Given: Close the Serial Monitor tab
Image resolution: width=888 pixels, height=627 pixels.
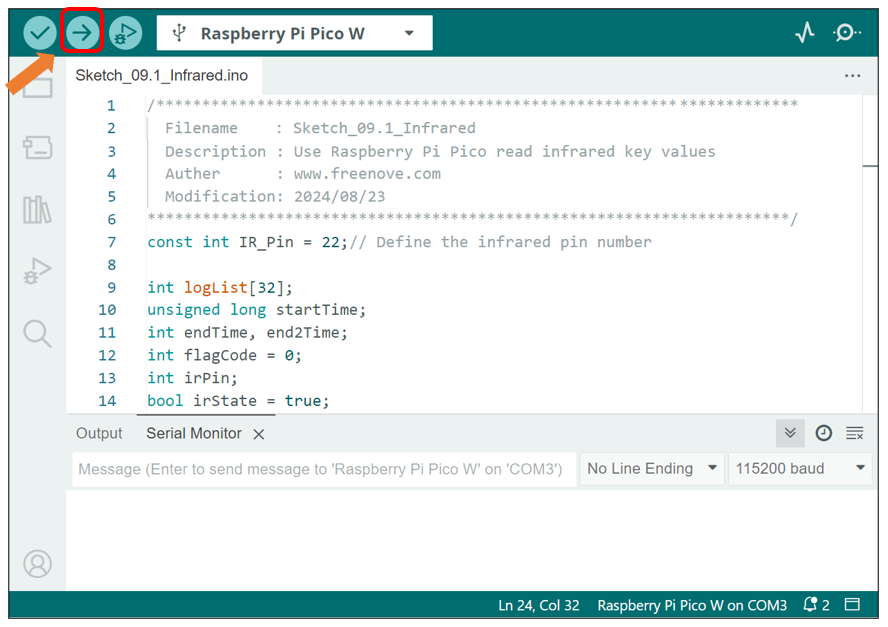Looking at the screenshot, I should tap(259, 434).
